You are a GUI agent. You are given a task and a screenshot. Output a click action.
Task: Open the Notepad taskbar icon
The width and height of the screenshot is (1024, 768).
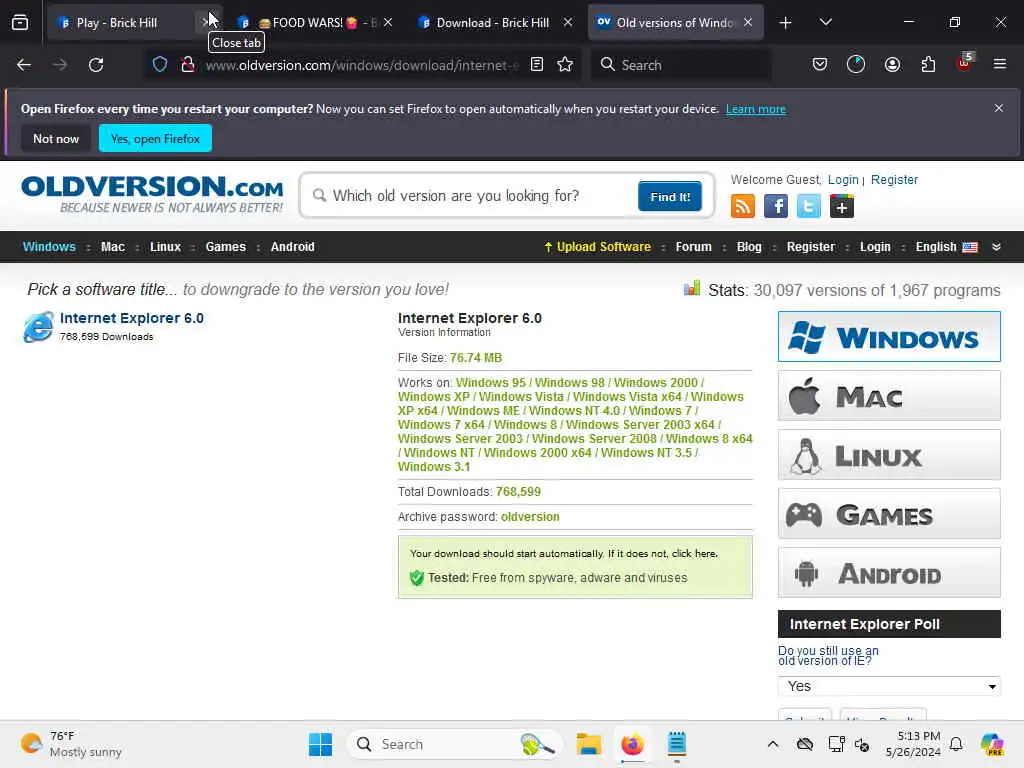click(677, 744)
